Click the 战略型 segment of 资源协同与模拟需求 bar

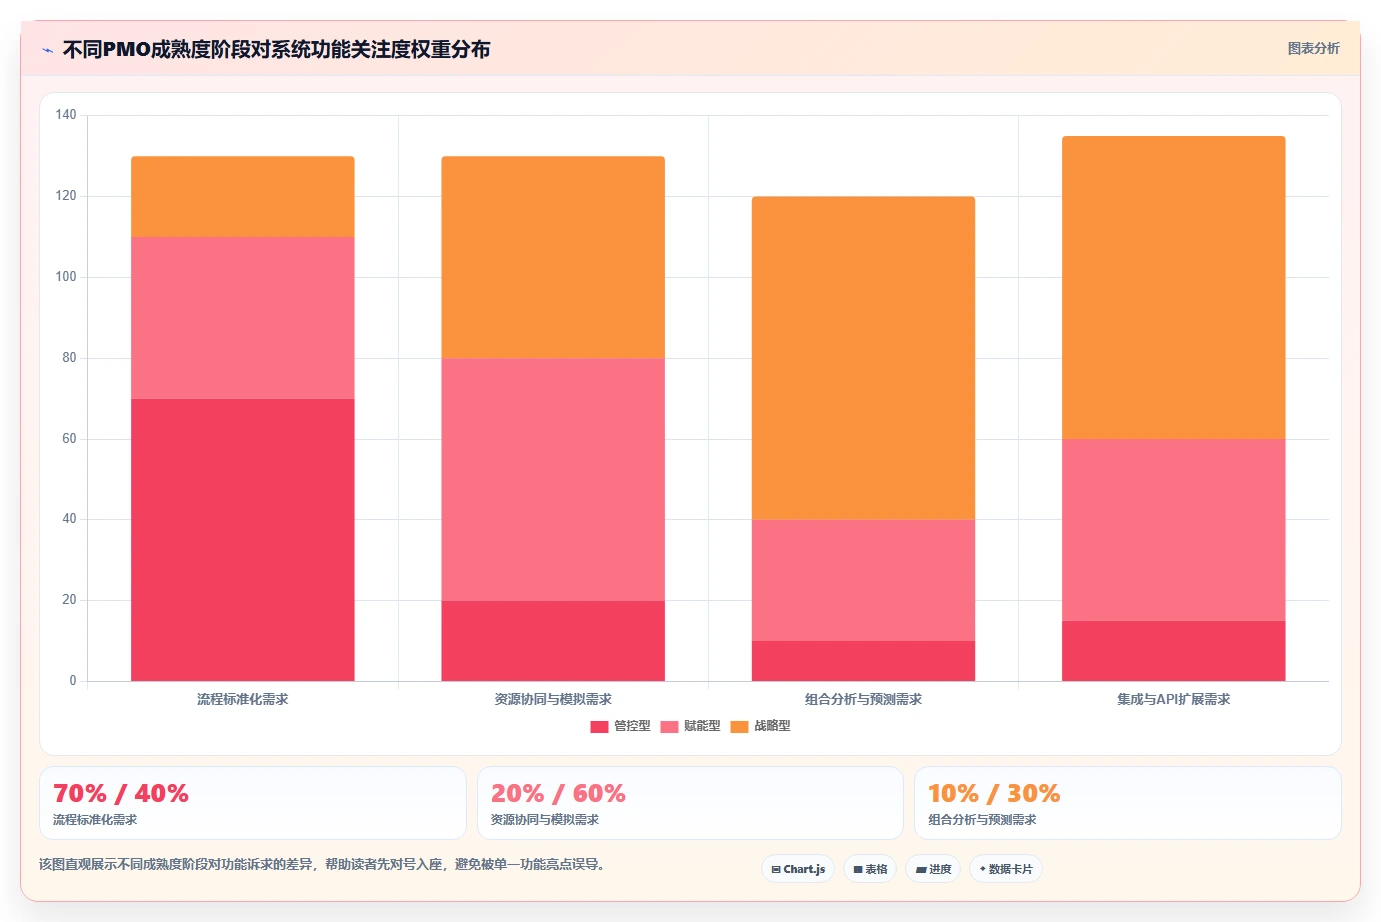click(x=553, y=257)
